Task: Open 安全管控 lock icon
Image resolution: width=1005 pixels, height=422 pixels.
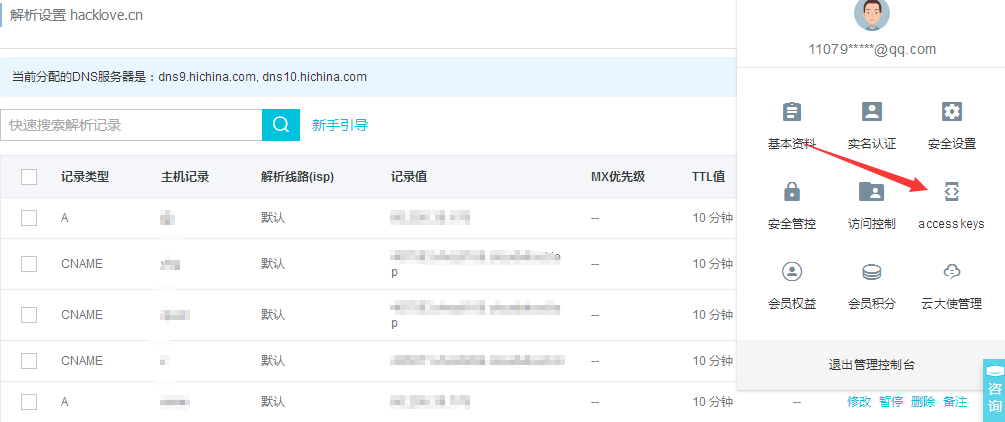Action: pyautogui.click(x=792, y=191)
